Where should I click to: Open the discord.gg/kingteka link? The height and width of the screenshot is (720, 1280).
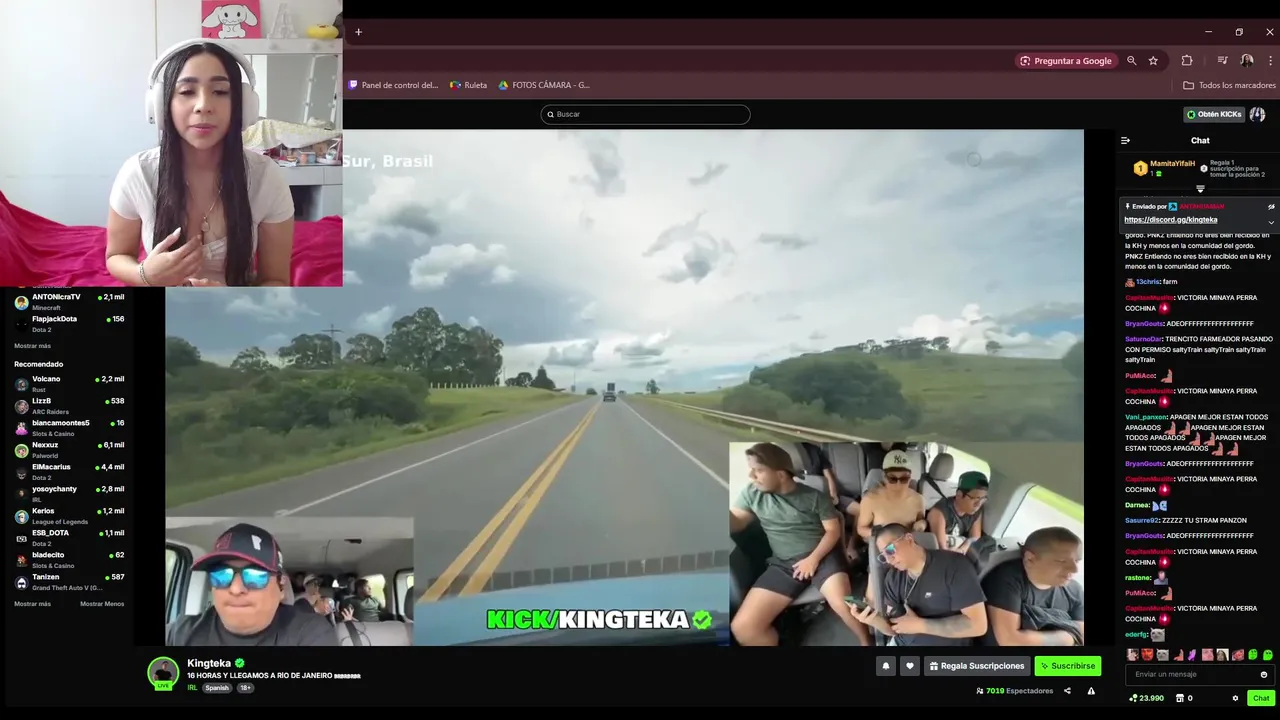[x=1170, y=219]
